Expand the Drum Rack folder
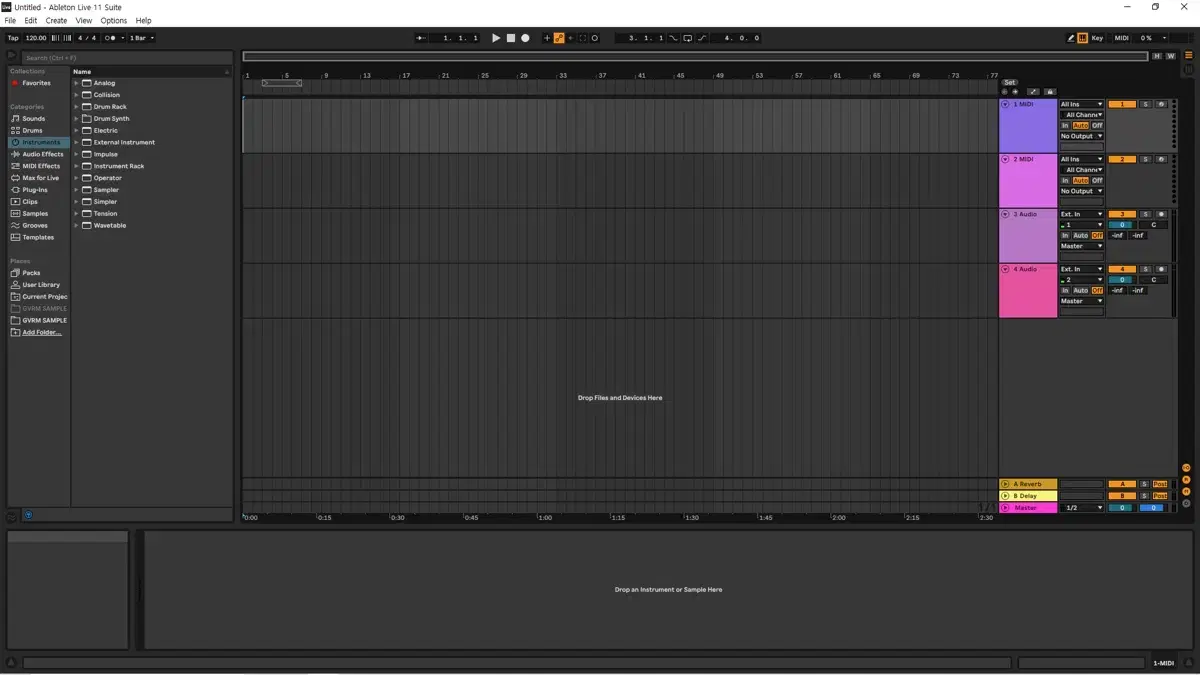Image resolution: width=1200 pixels, height=675 pixels. (76, 107)
